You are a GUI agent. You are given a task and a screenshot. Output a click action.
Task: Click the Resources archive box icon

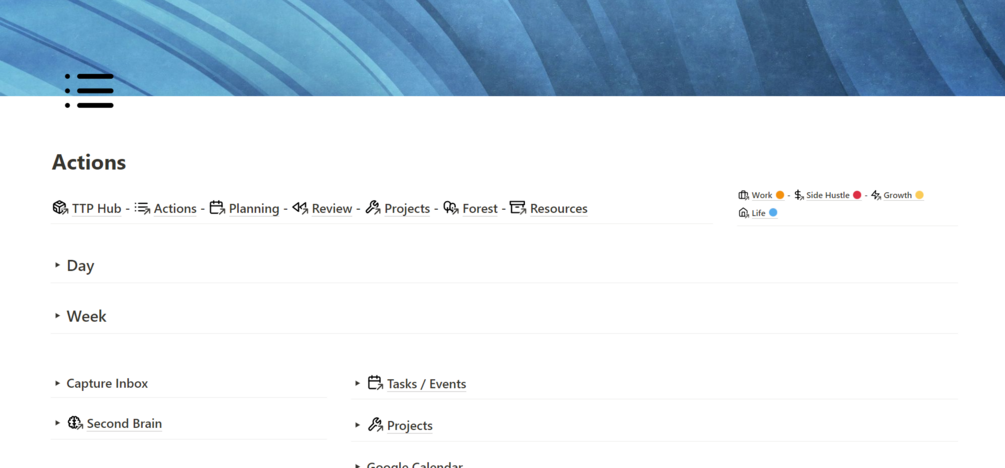click(x=518, y=207)
